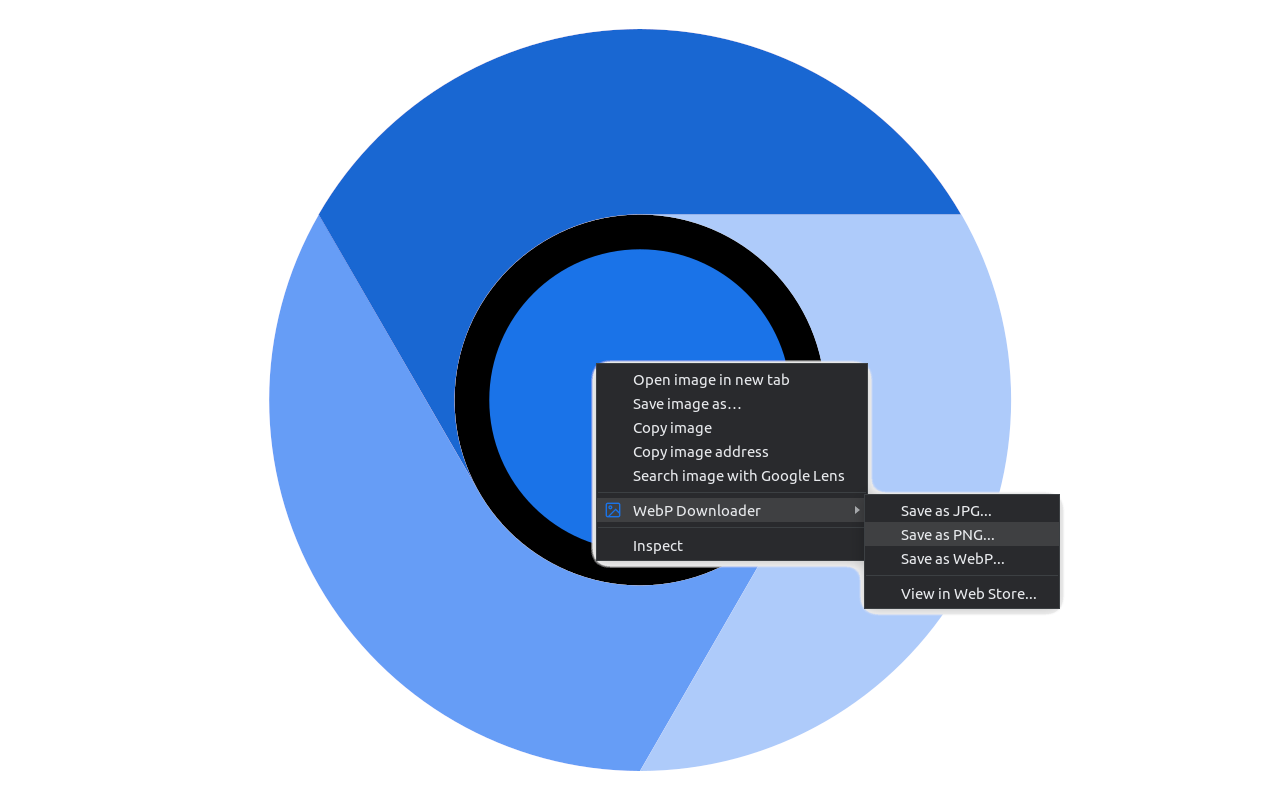The image size is (1280, 800).
Task: Choose Save as JPG... option
Action: [x=962, y=511]
